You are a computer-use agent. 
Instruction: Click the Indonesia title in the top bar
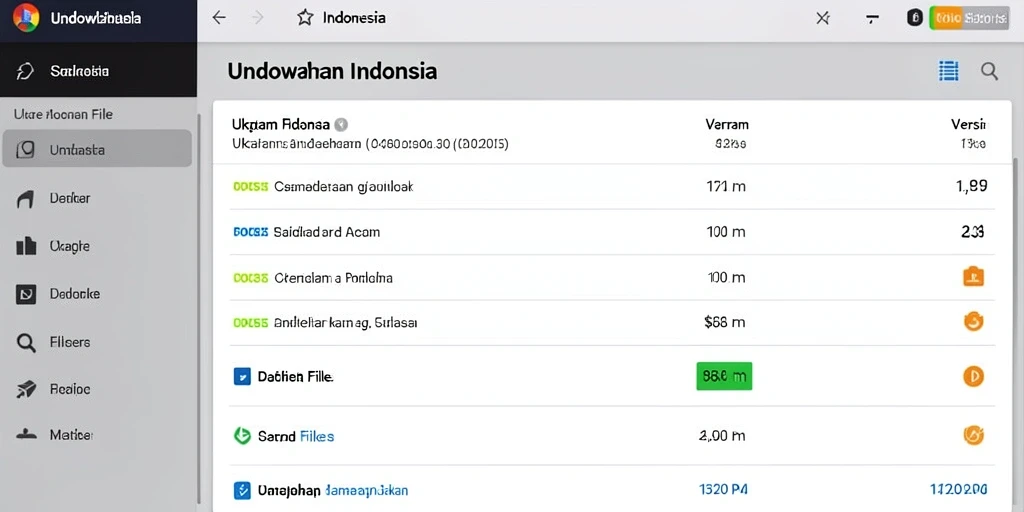tap(354, 18)
